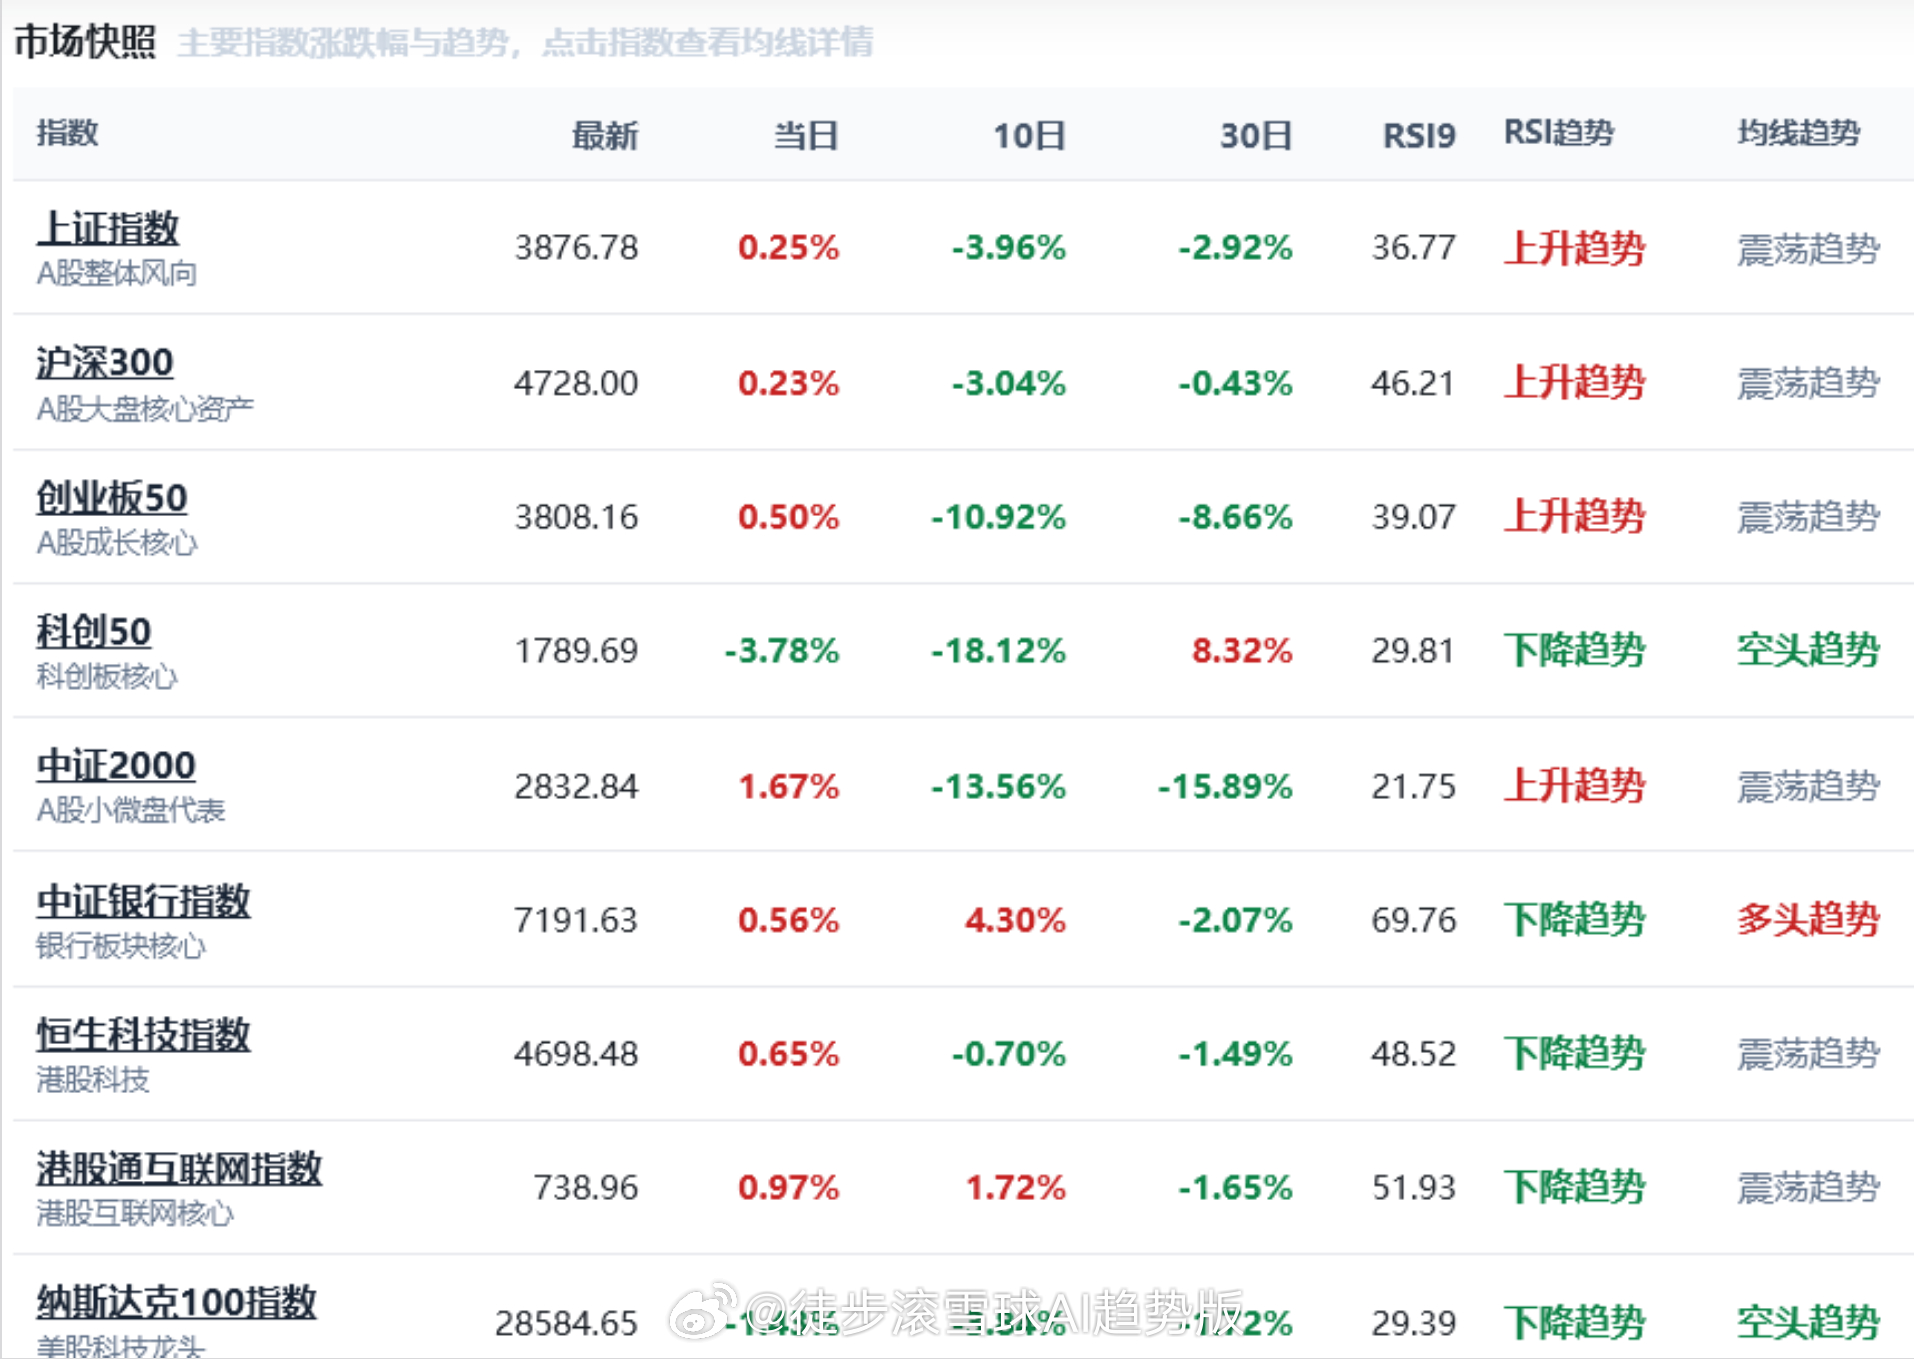Viewport: 1914px width, 1359px height.
Task: Click 30-day change -15.89%
Action: point(1225,786)
